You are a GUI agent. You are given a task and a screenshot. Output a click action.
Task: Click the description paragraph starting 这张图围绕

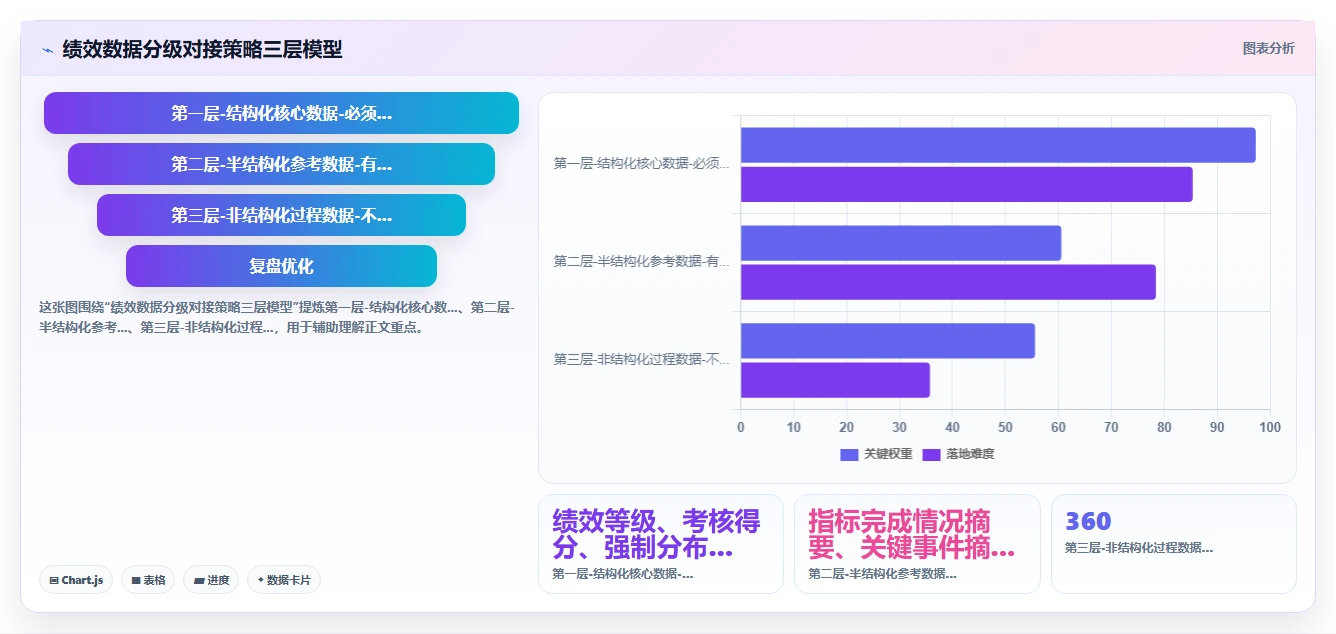[x=278, y=317]
